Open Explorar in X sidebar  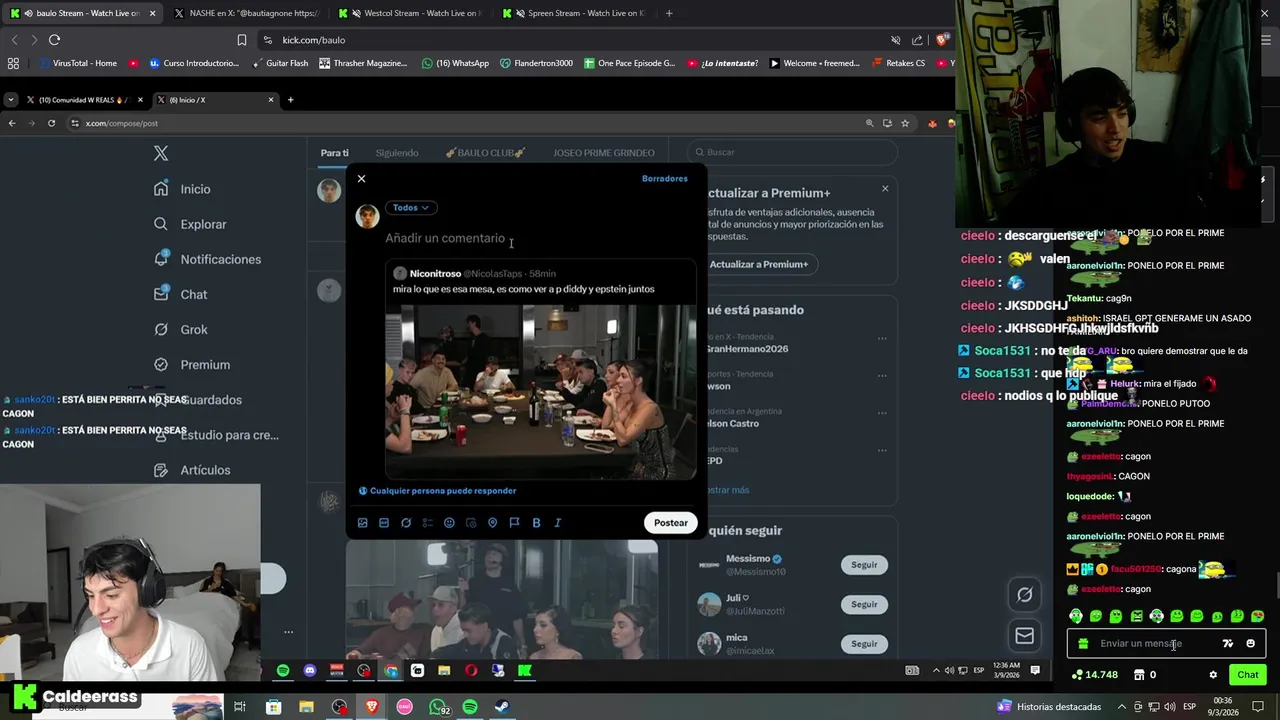tap(191, 224)
